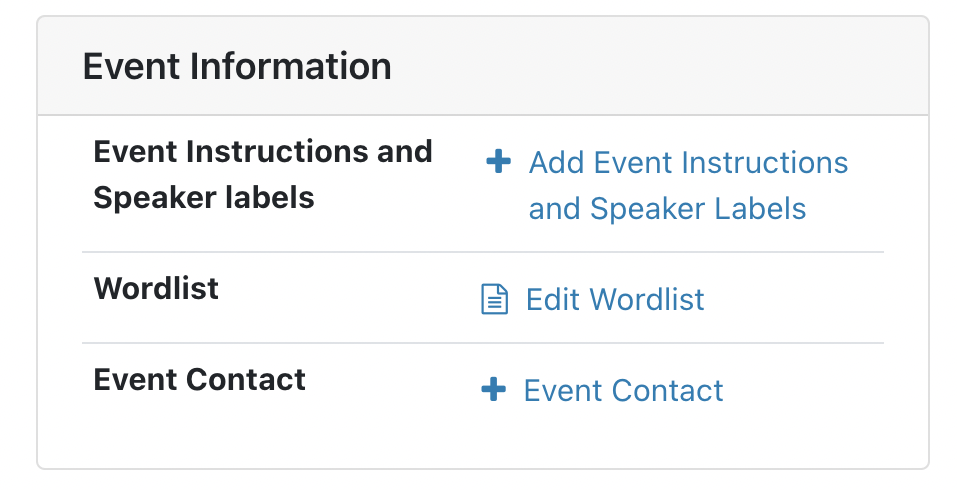Click the gray header bar of Event Information card
Image resolution: width=957 pixels, height=490 pixels.
tap(483, 66)
